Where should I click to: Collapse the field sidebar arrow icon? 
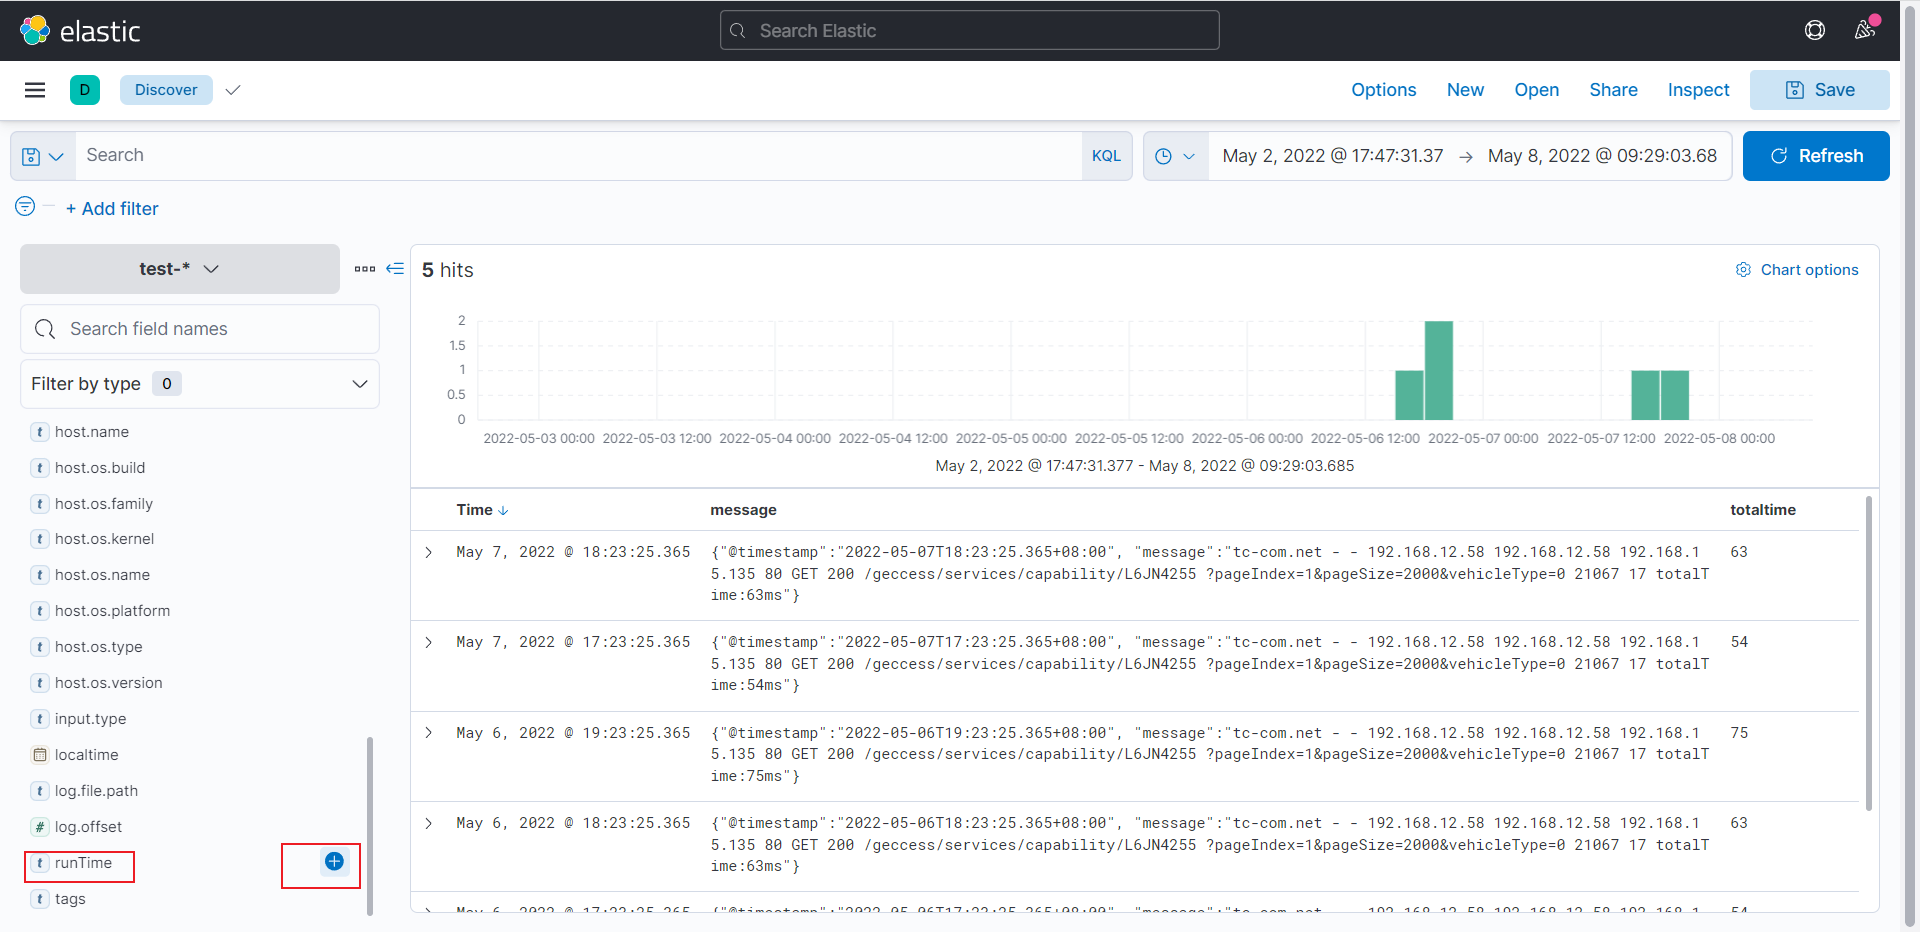(x=395, y=269)
